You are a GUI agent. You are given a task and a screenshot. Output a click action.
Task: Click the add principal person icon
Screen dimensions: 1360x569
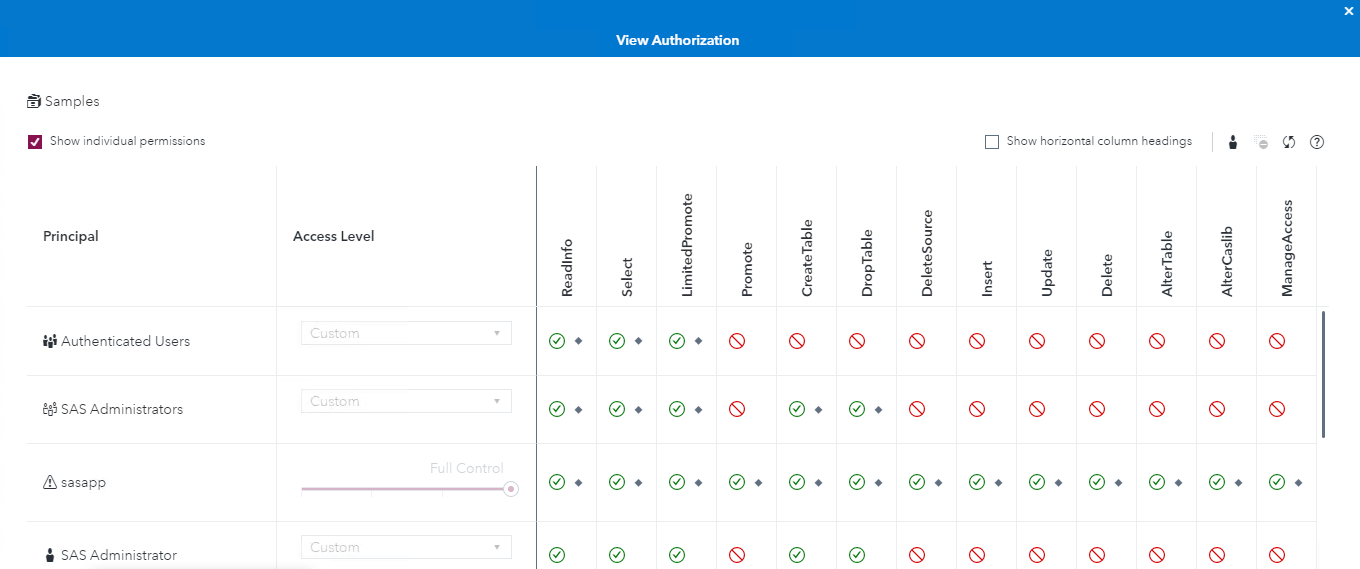(1233, 142)
